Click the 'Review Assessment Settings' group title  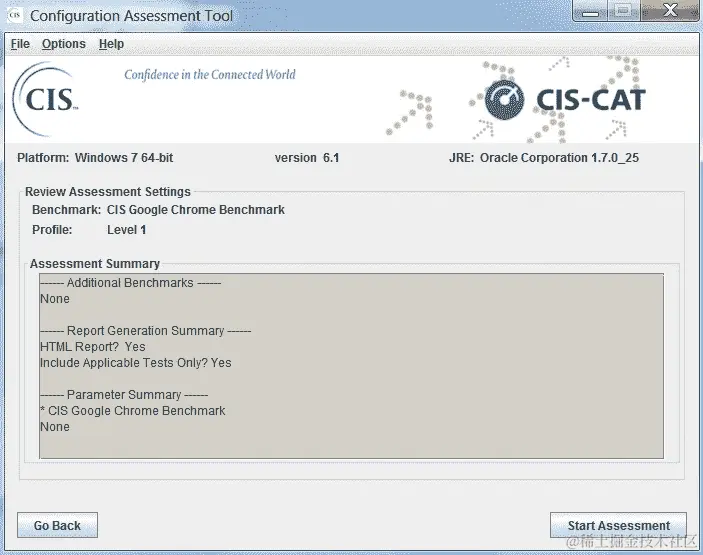click(x=108, y=192)
